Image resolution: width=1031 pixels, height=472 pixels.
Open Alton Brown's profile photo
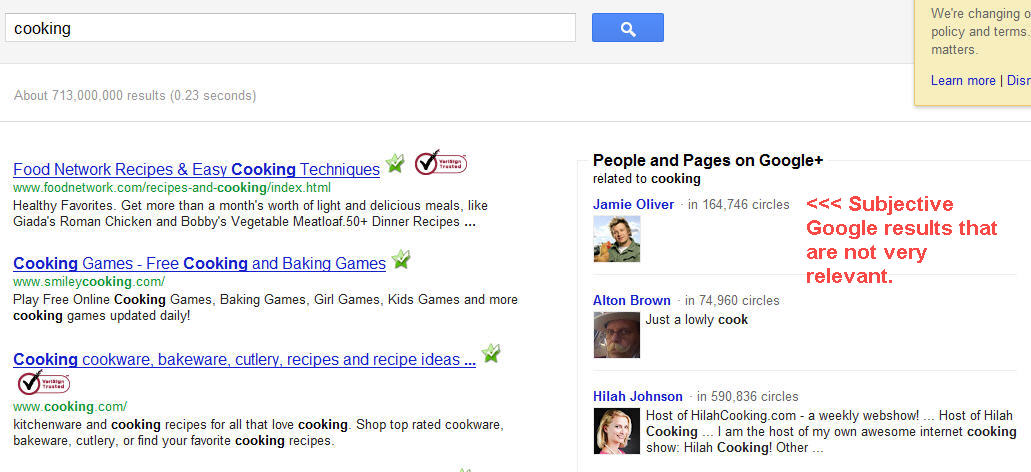[616, 335]
